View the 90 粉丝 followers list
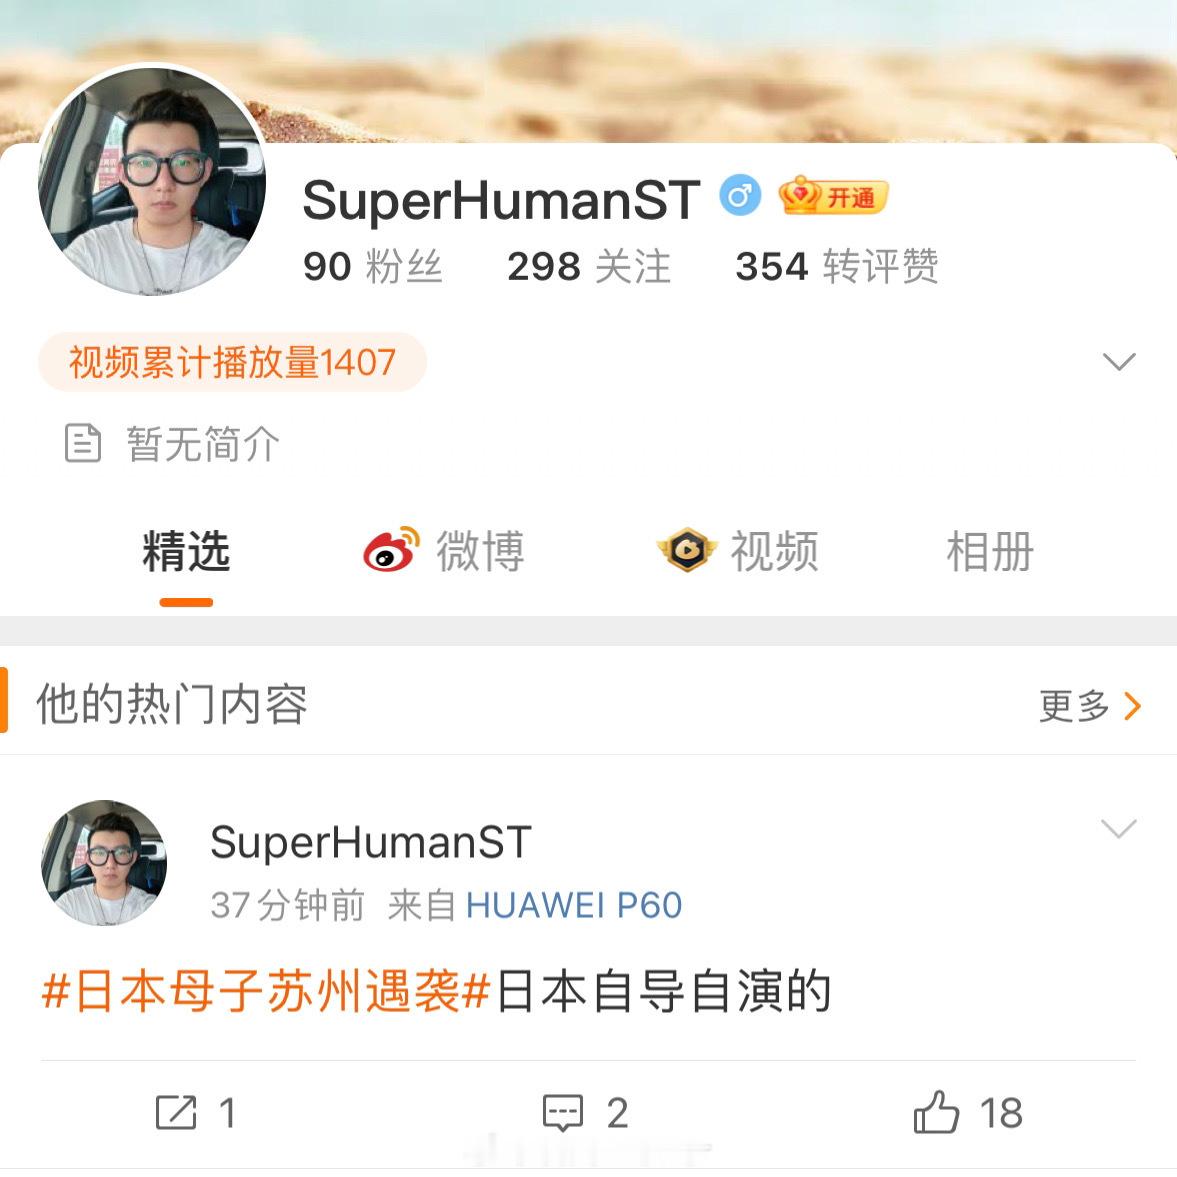 pyautogui.click(x=373, y=266)
